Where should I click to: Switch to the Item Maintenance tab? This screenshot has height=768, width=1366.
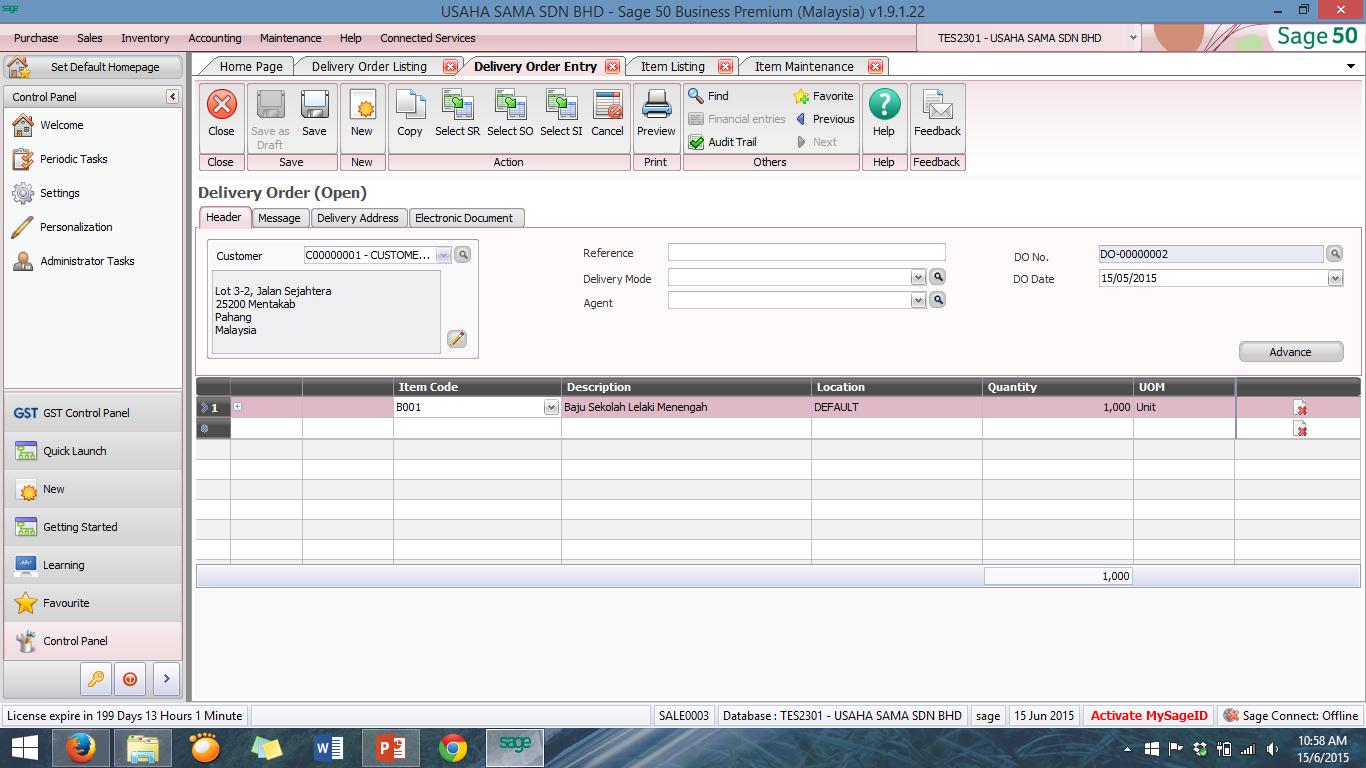point(804,66)
